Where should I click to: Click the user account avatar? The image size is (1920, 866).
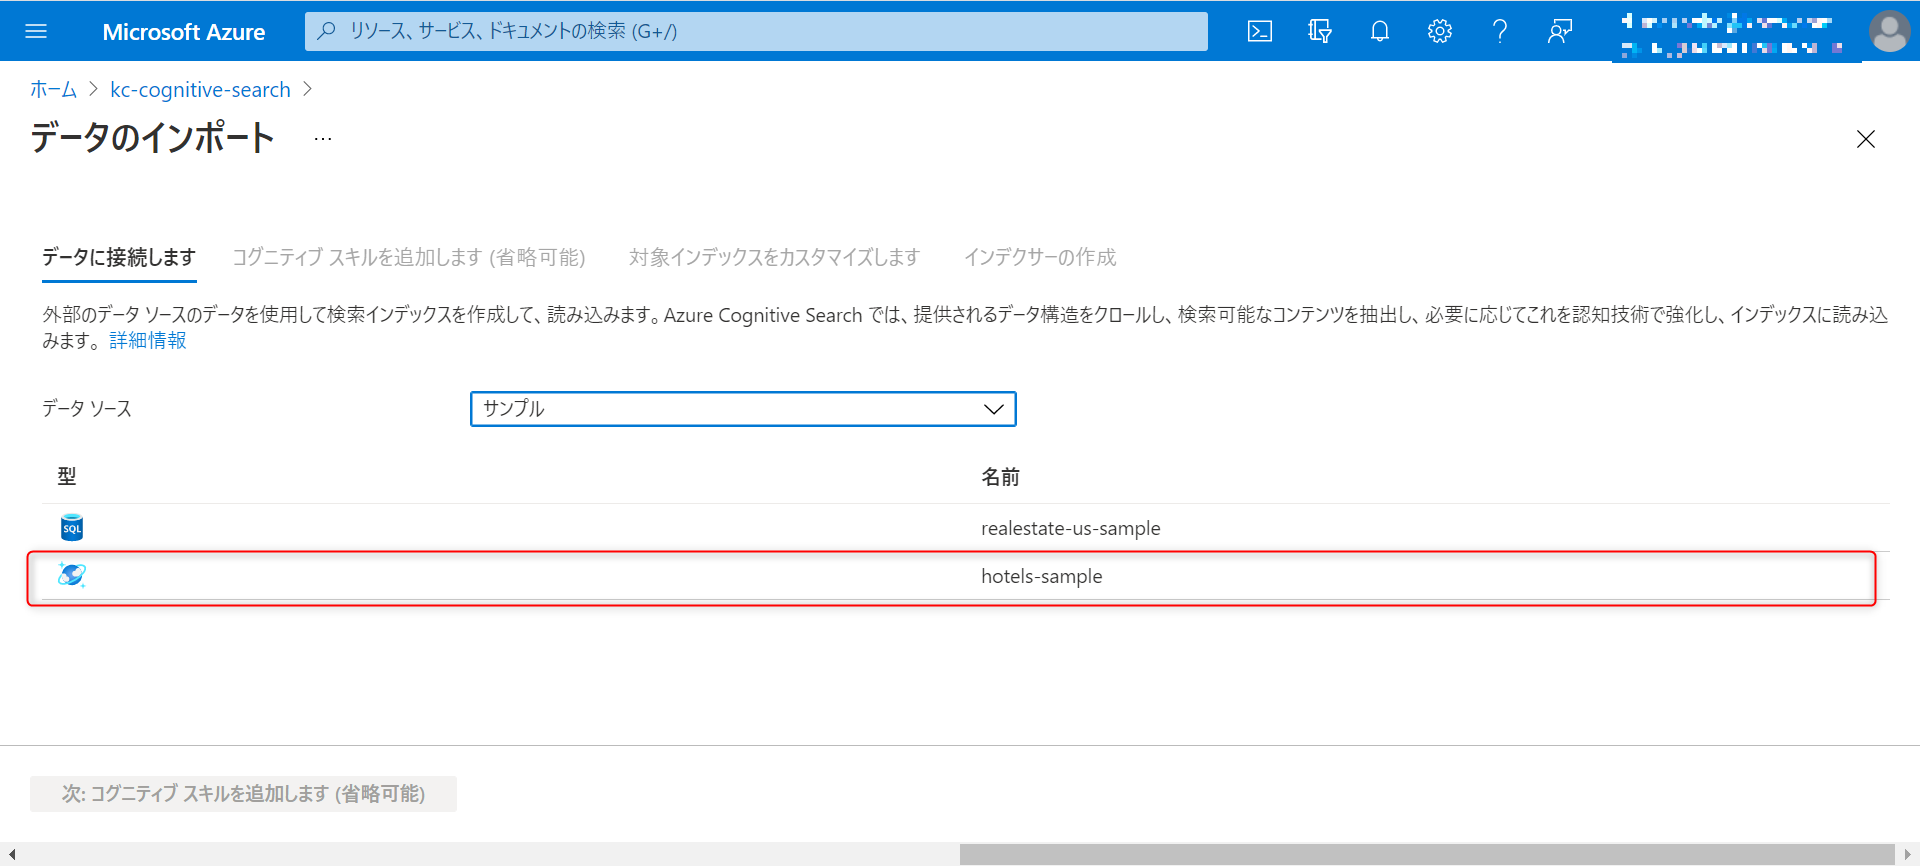1889,31
